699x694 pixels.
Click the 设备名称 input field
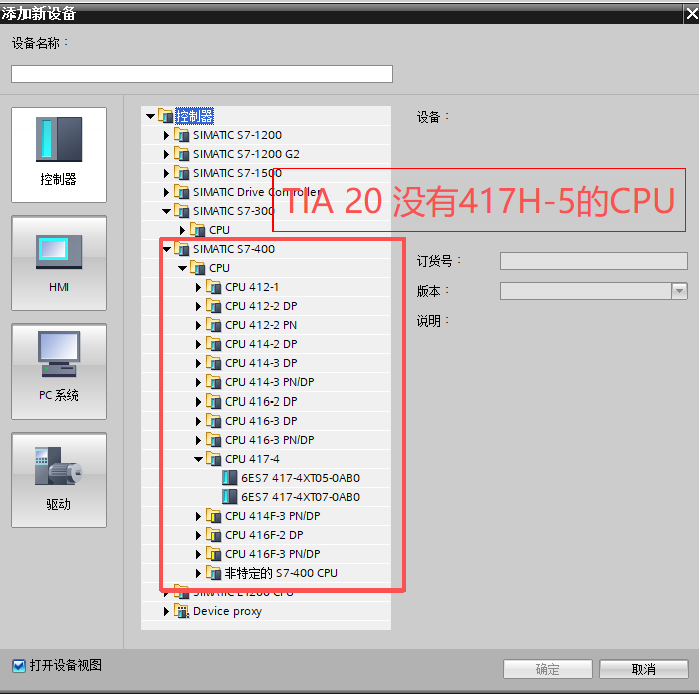[x=202, y=74]
